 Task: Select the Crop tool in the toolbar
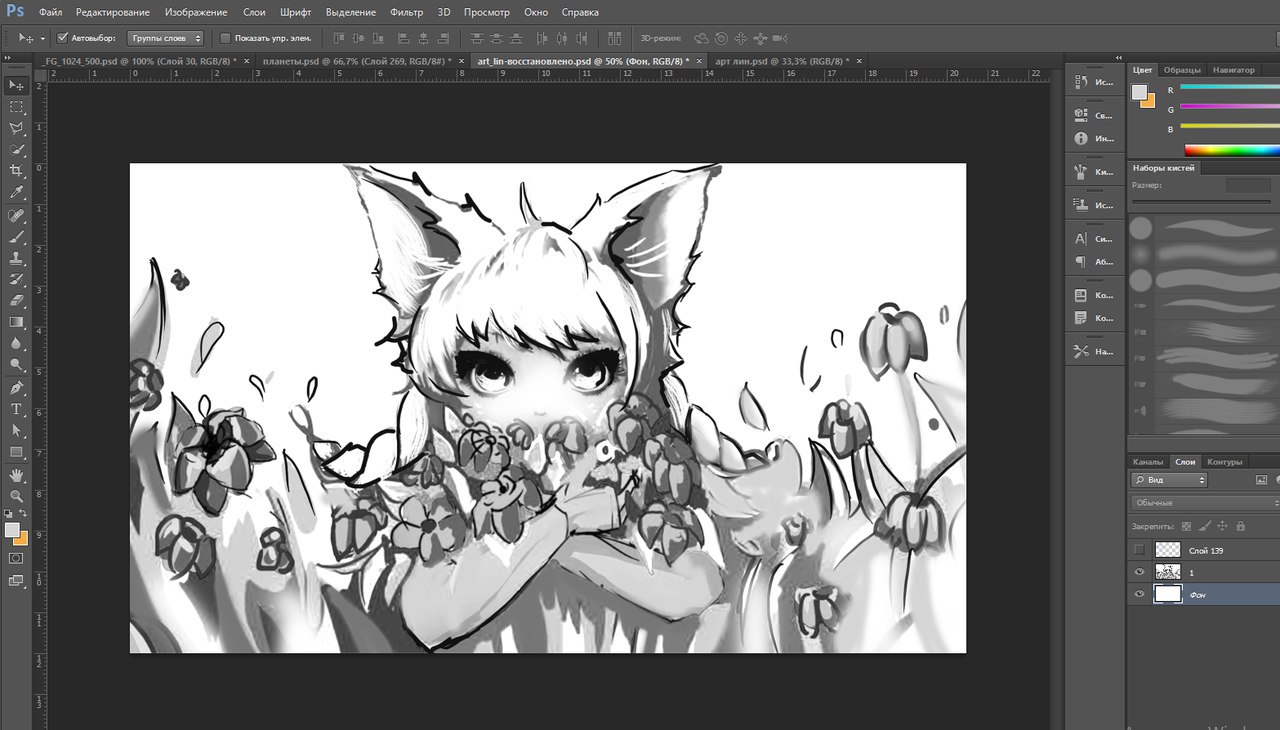(x=16, y=171)
